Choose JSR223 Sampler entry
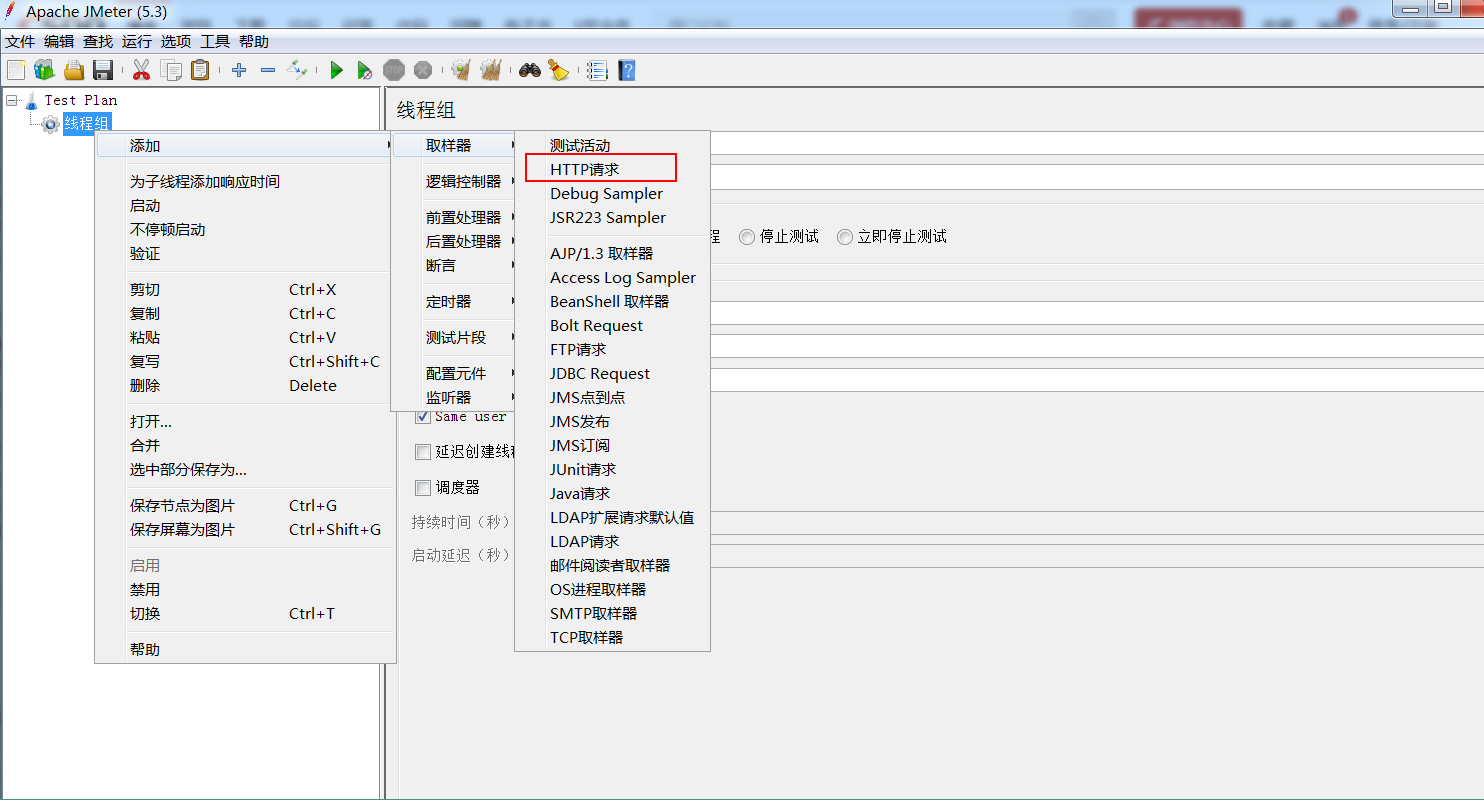Screen dimensions: 1484x801 pyautogui.click(x=612, y=218)
